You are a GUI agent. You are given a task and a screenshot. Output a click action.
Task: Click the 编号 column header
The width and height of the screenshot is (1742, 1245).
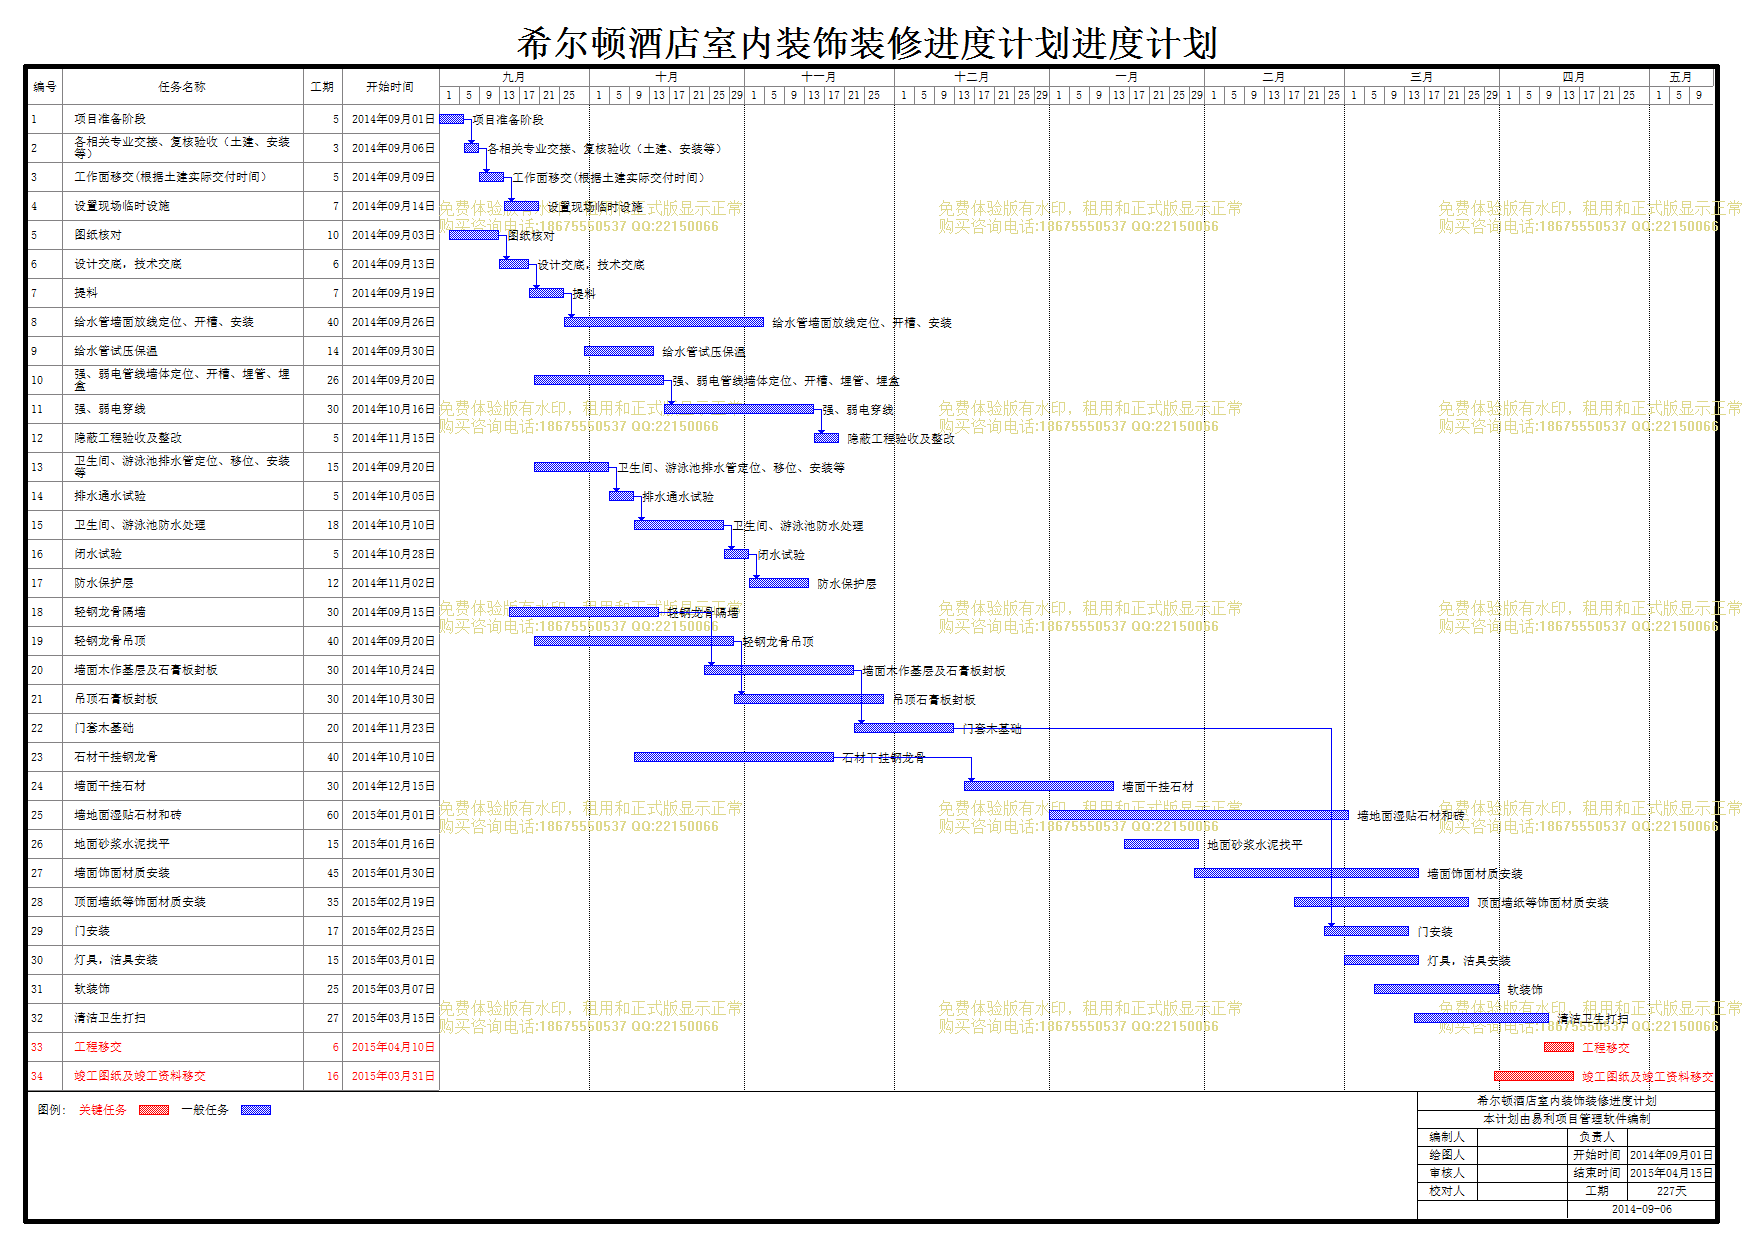pyautogui.click(x=45, y=87)
